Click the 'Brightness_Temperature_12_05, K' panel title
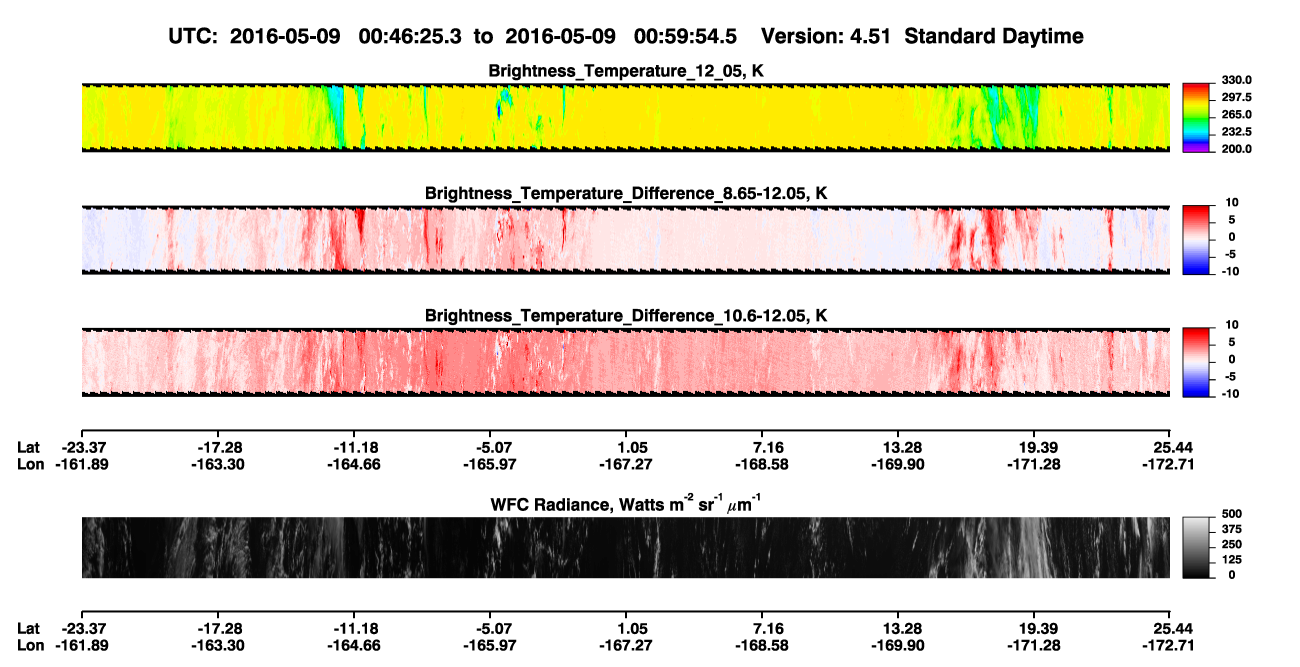This screenshot has width=1300, height=667. pyautogui.click(x=626, y=71)
